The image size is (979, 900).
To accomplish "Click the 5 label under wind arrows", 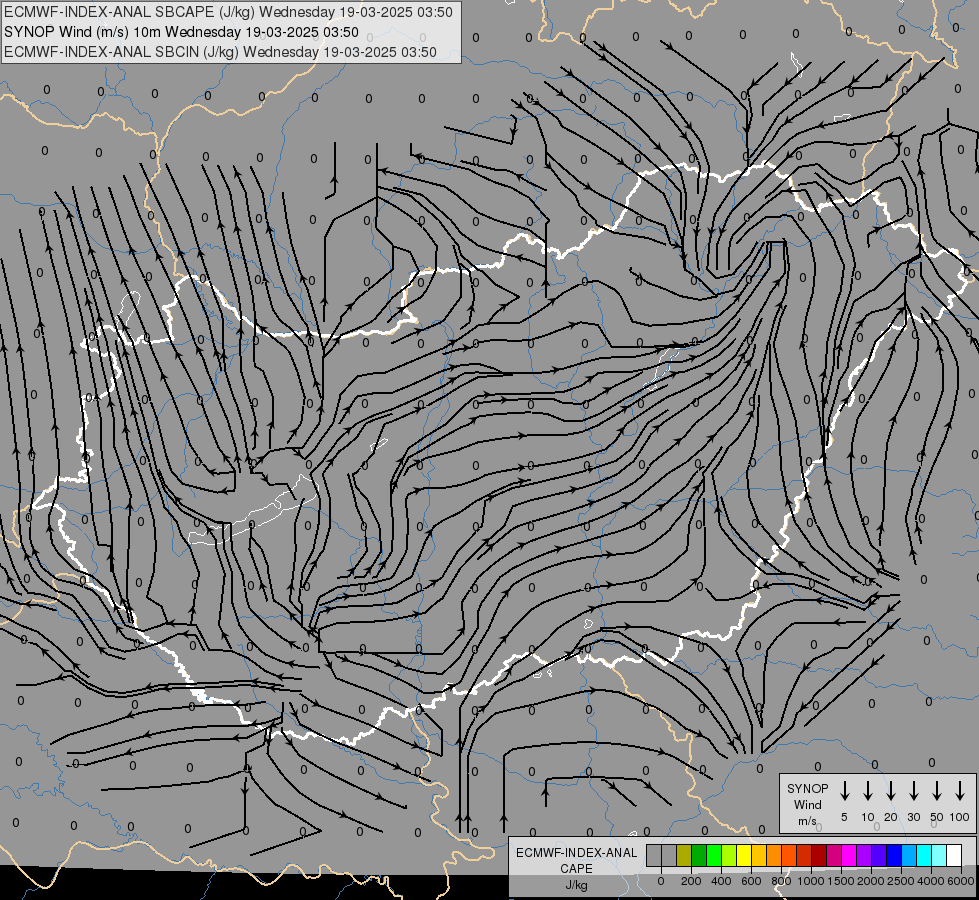I will [x=844, y=817].
